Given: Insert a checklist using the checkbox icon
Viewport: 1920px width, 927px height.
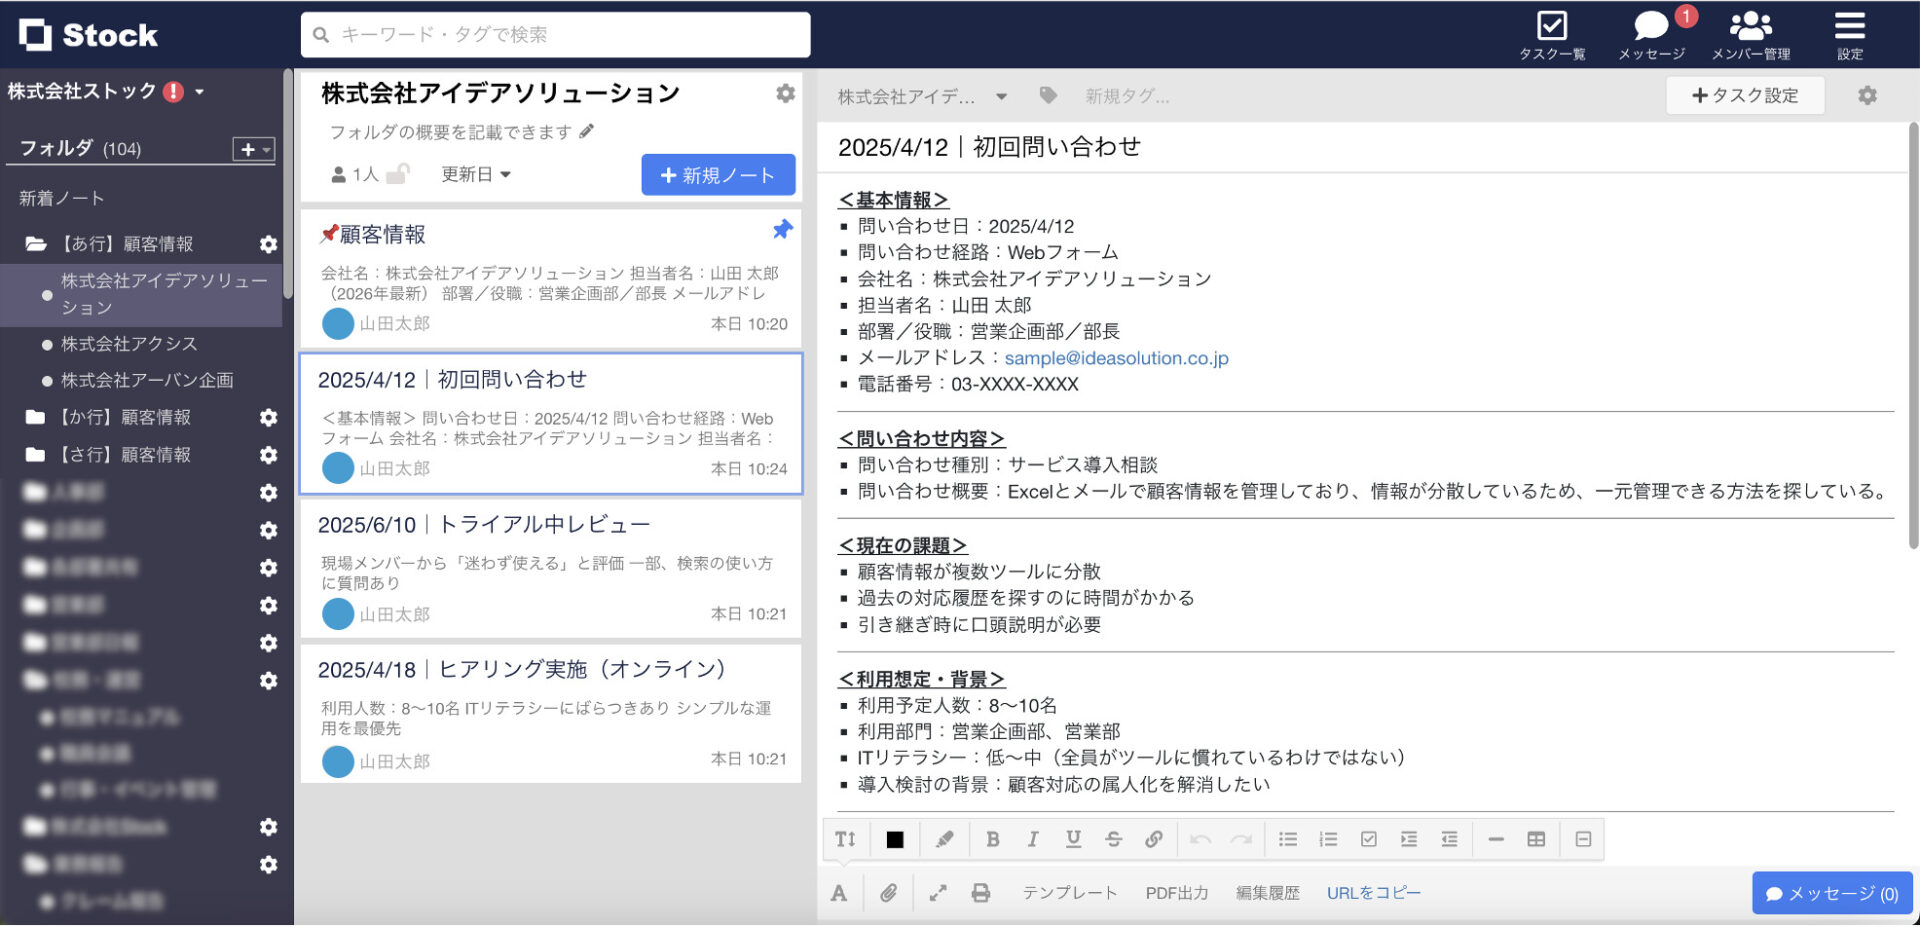Looking at the screenshot, I should coord(1368,839).
